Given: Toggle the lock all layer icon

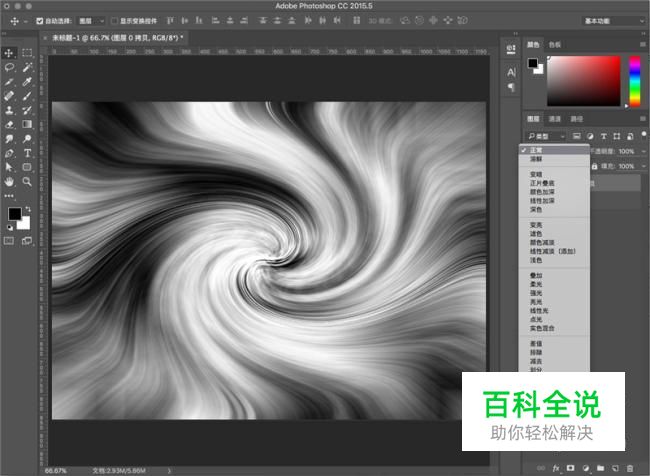Looking at the screenshot, I should (x=594, y=166).
